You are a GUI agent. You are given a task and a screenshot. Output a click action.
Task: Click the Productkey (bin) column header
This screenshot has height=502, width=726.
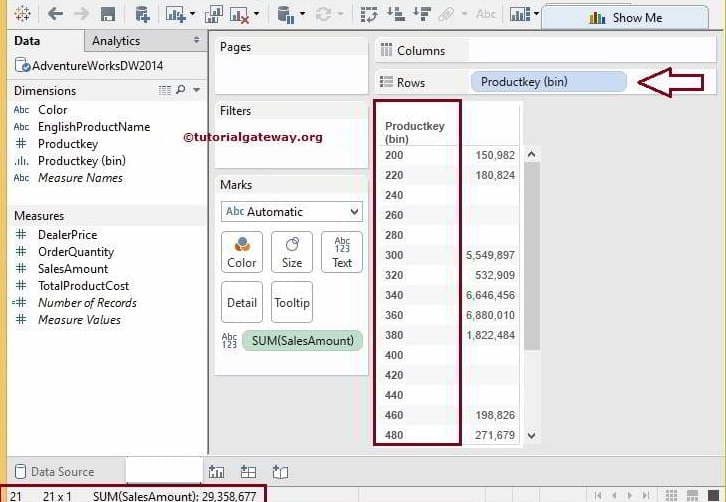click(414, 132)
